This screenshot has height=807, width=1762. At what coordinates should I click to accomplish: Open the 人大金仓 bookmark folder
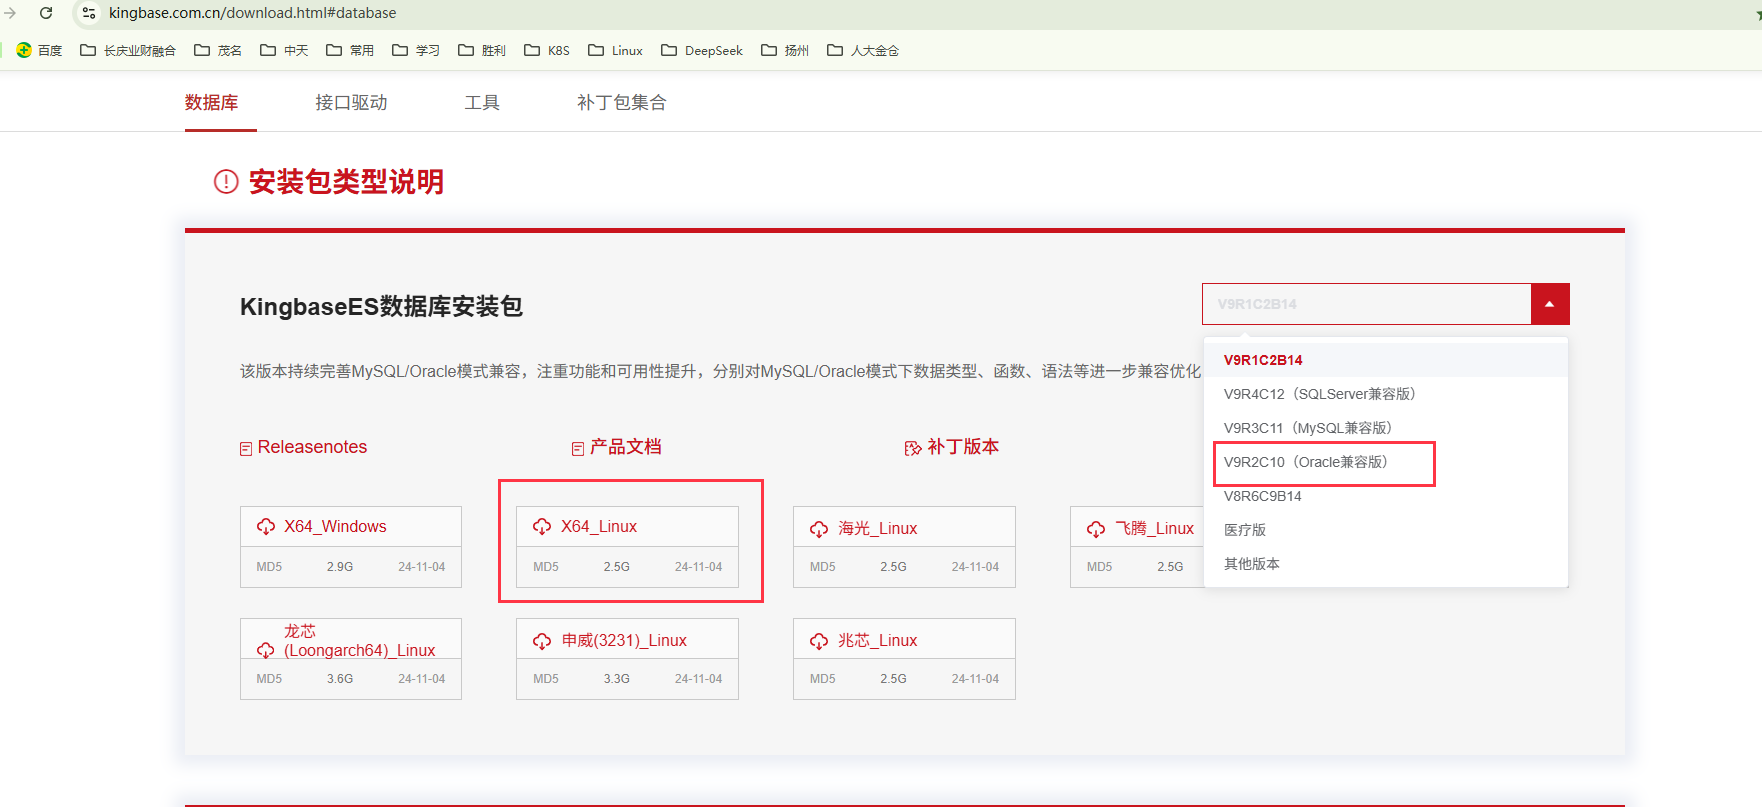pos(862,50)
